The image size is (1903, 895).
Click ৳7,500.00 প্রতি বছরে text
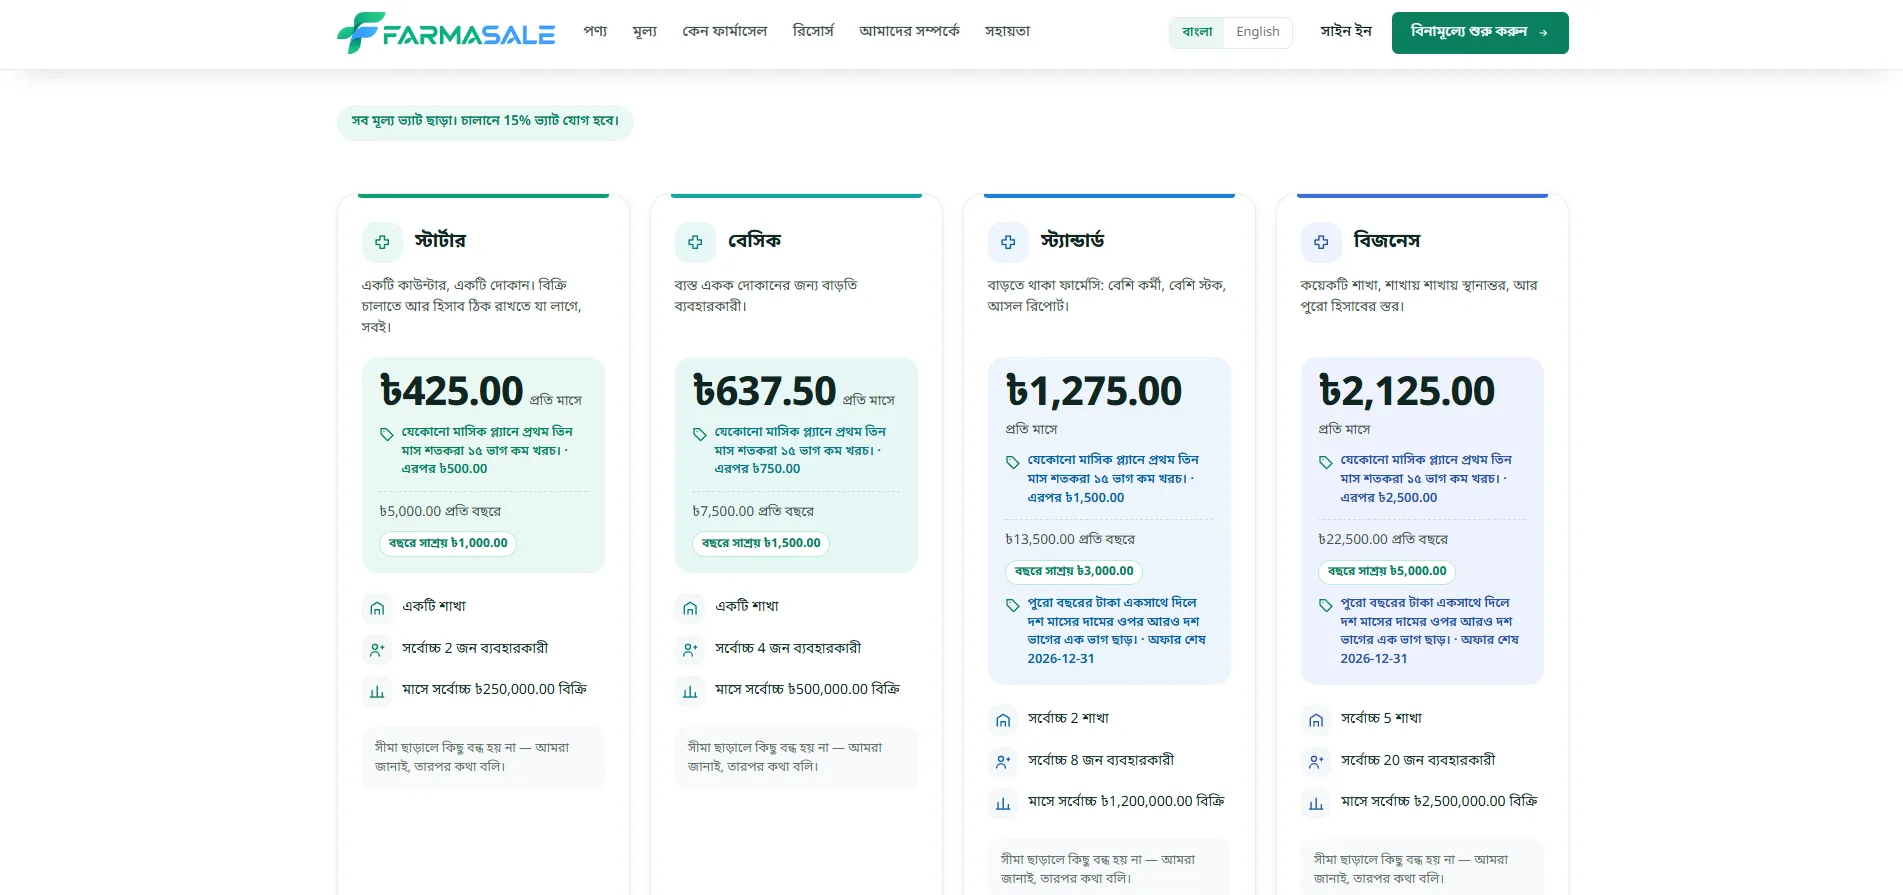point(753,511)
